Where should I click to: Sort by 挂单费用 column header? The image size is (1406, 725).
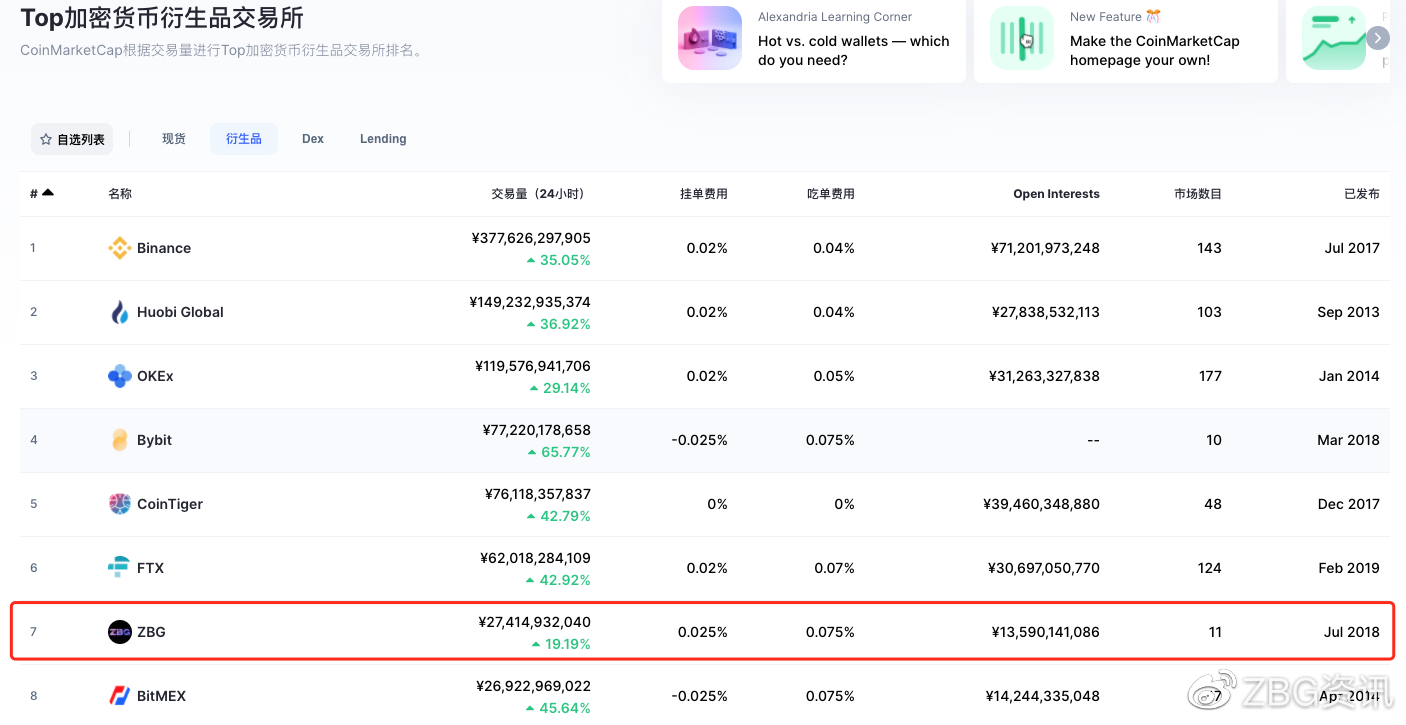pyautogui.click(x=704, y=194)
